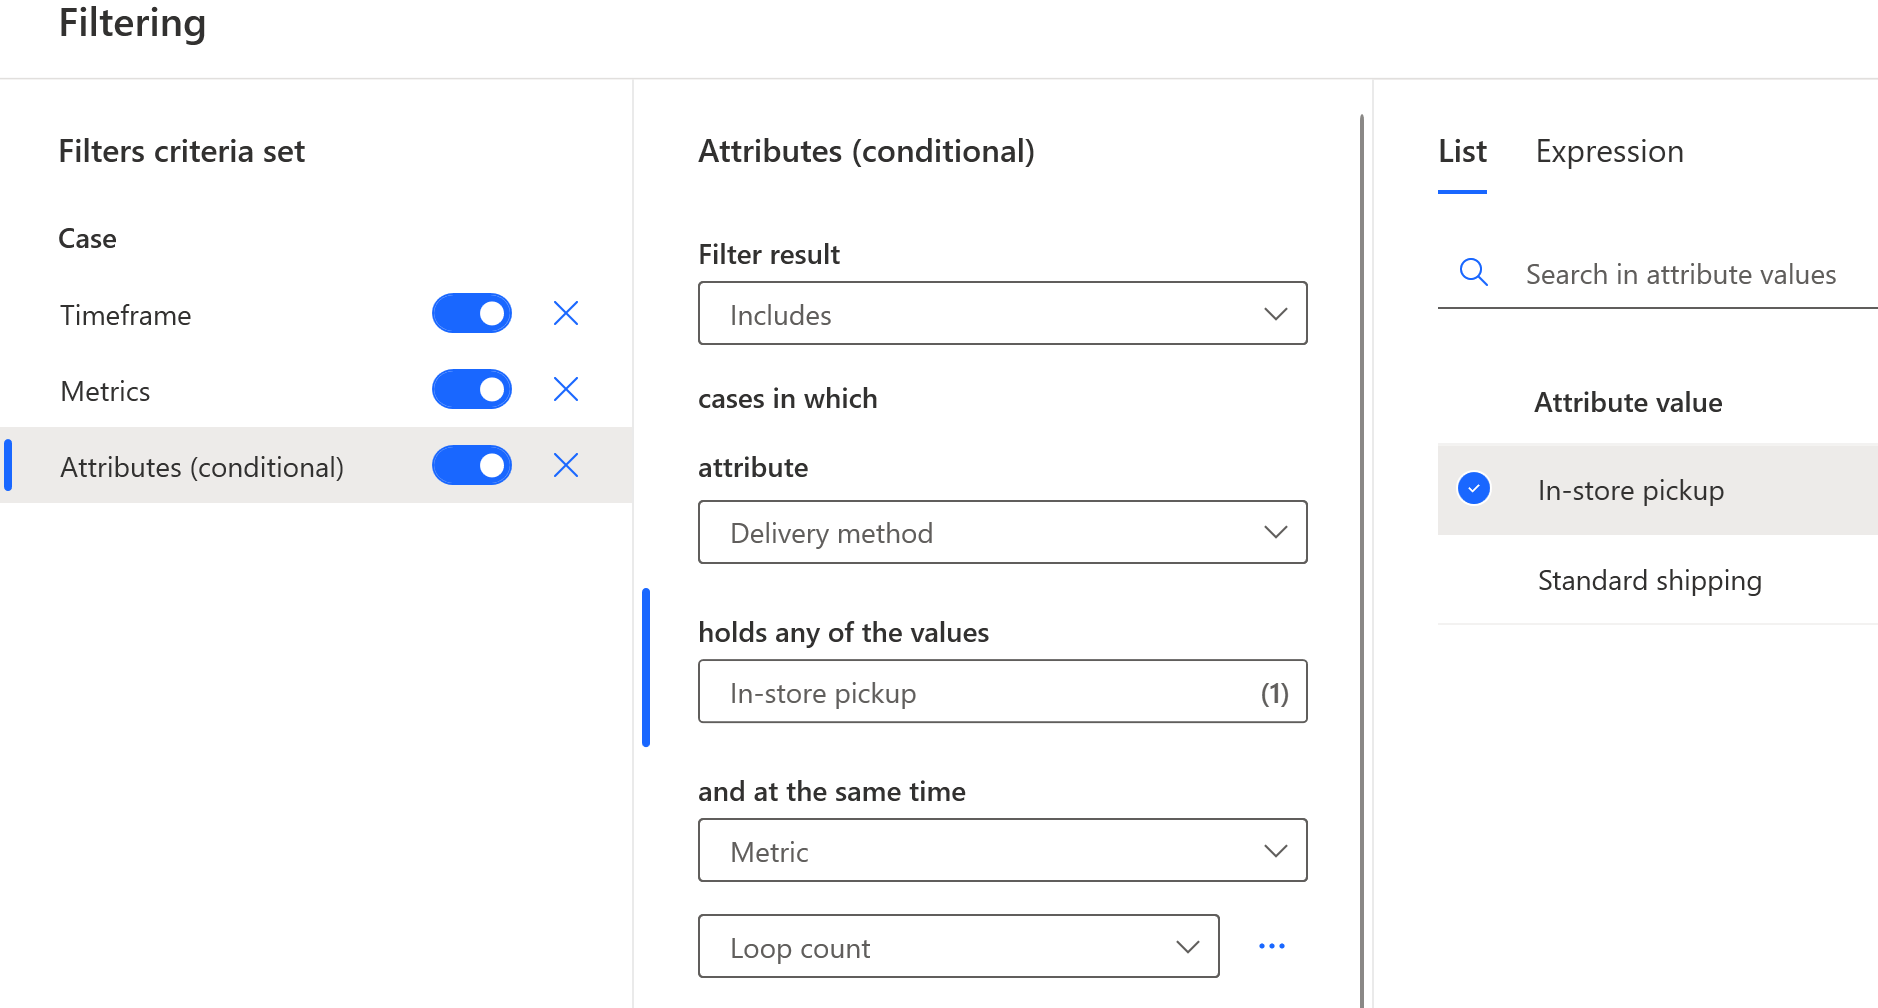This screenshot has height=1008, width=1878.
Task: Click the middle panel vertical scrollbar
Action: tap(1362, 560)
